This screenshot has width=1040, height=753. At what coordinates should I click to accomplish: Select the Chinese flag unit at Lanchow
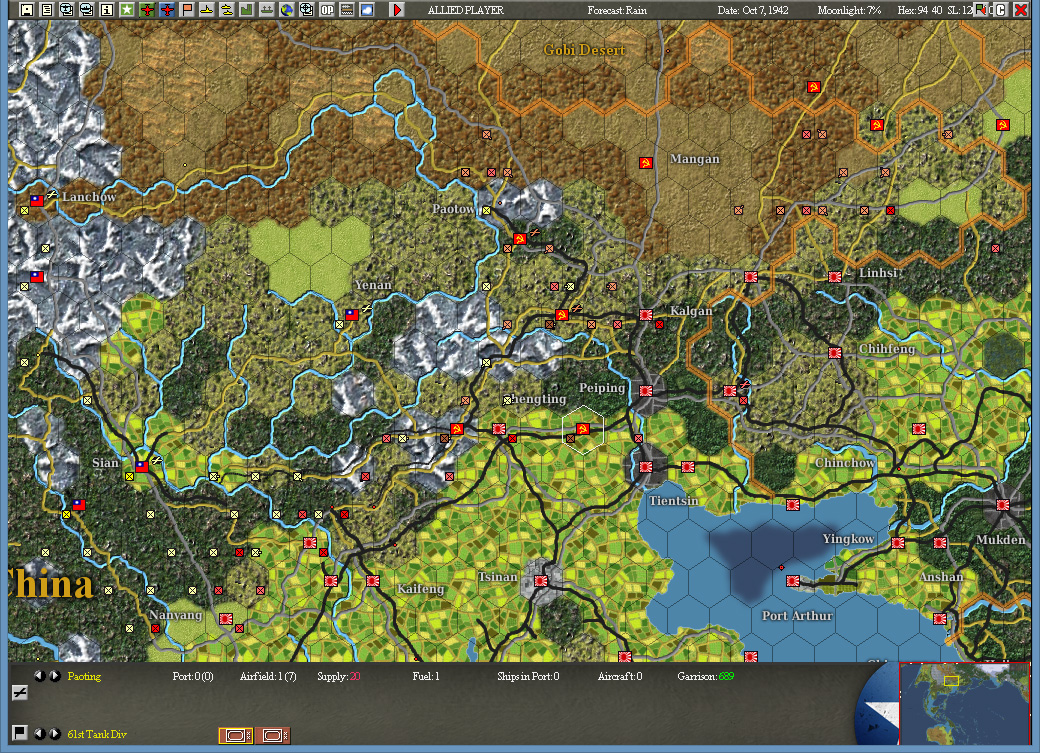point(37,200)
